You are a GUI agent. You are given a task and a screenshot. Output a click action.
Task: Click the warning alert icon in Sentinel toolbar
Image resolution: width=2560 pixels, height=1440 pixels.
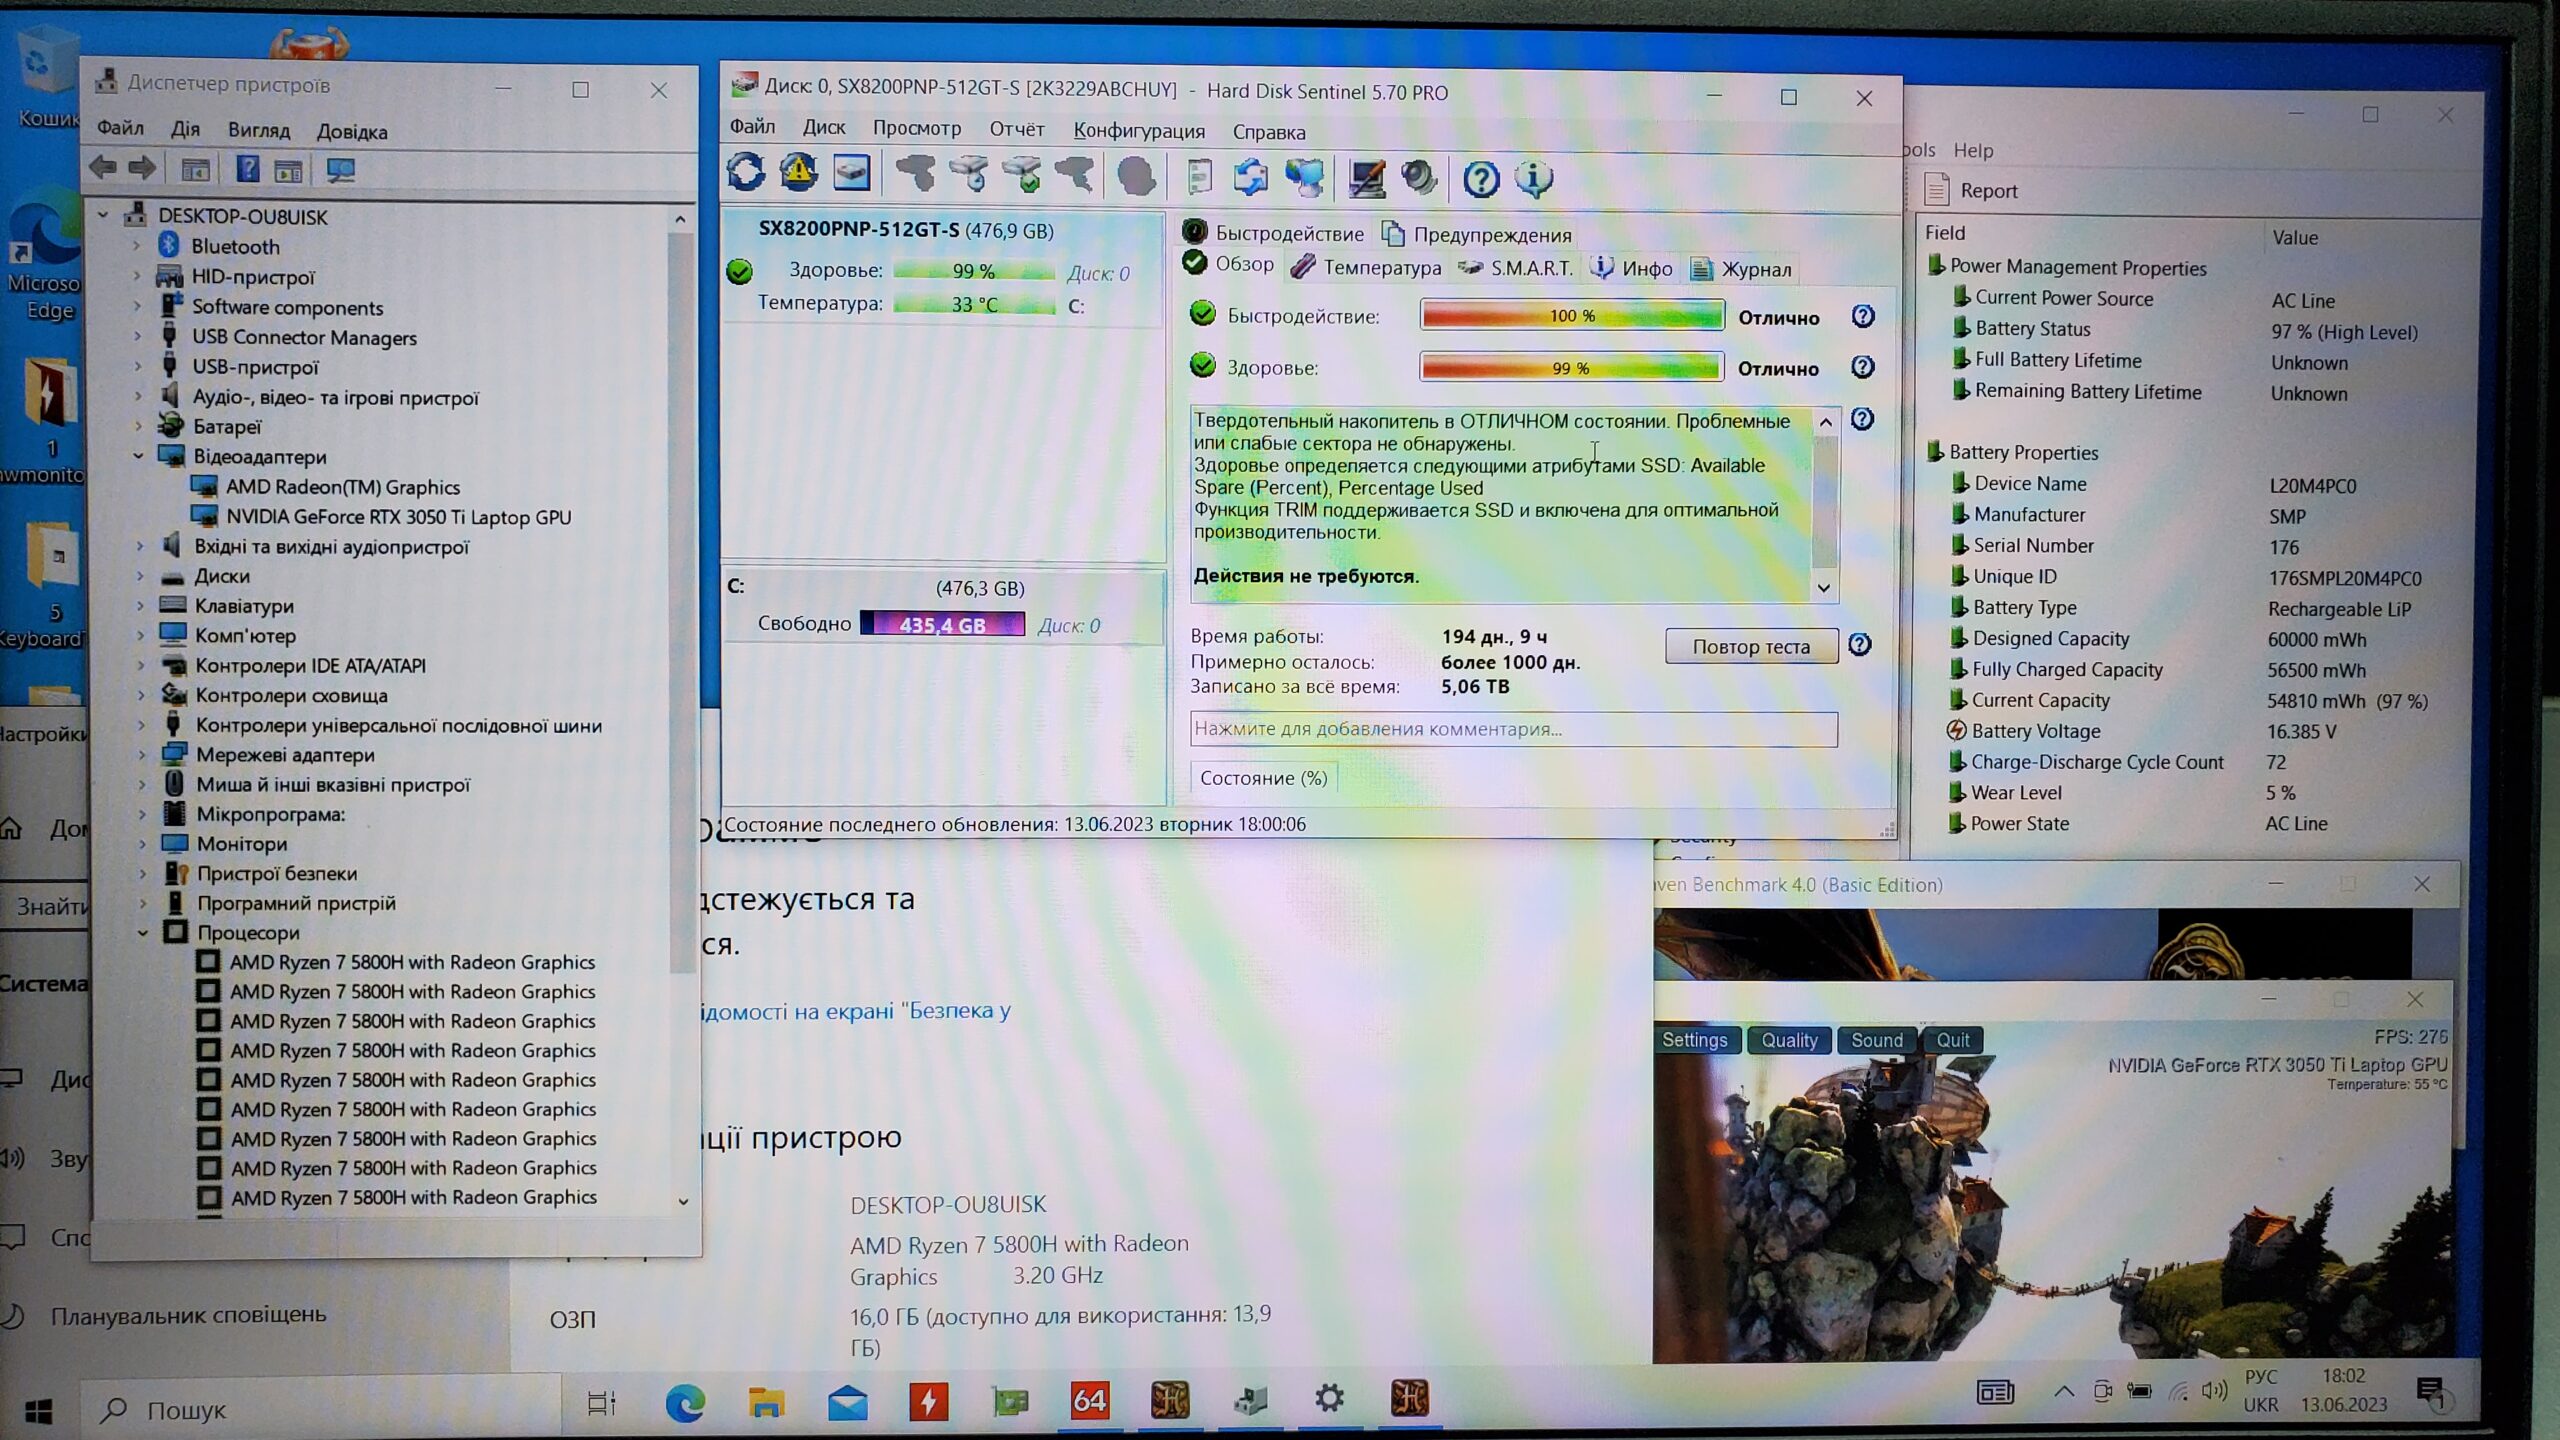pyautogui.click(x=798, y=174)
